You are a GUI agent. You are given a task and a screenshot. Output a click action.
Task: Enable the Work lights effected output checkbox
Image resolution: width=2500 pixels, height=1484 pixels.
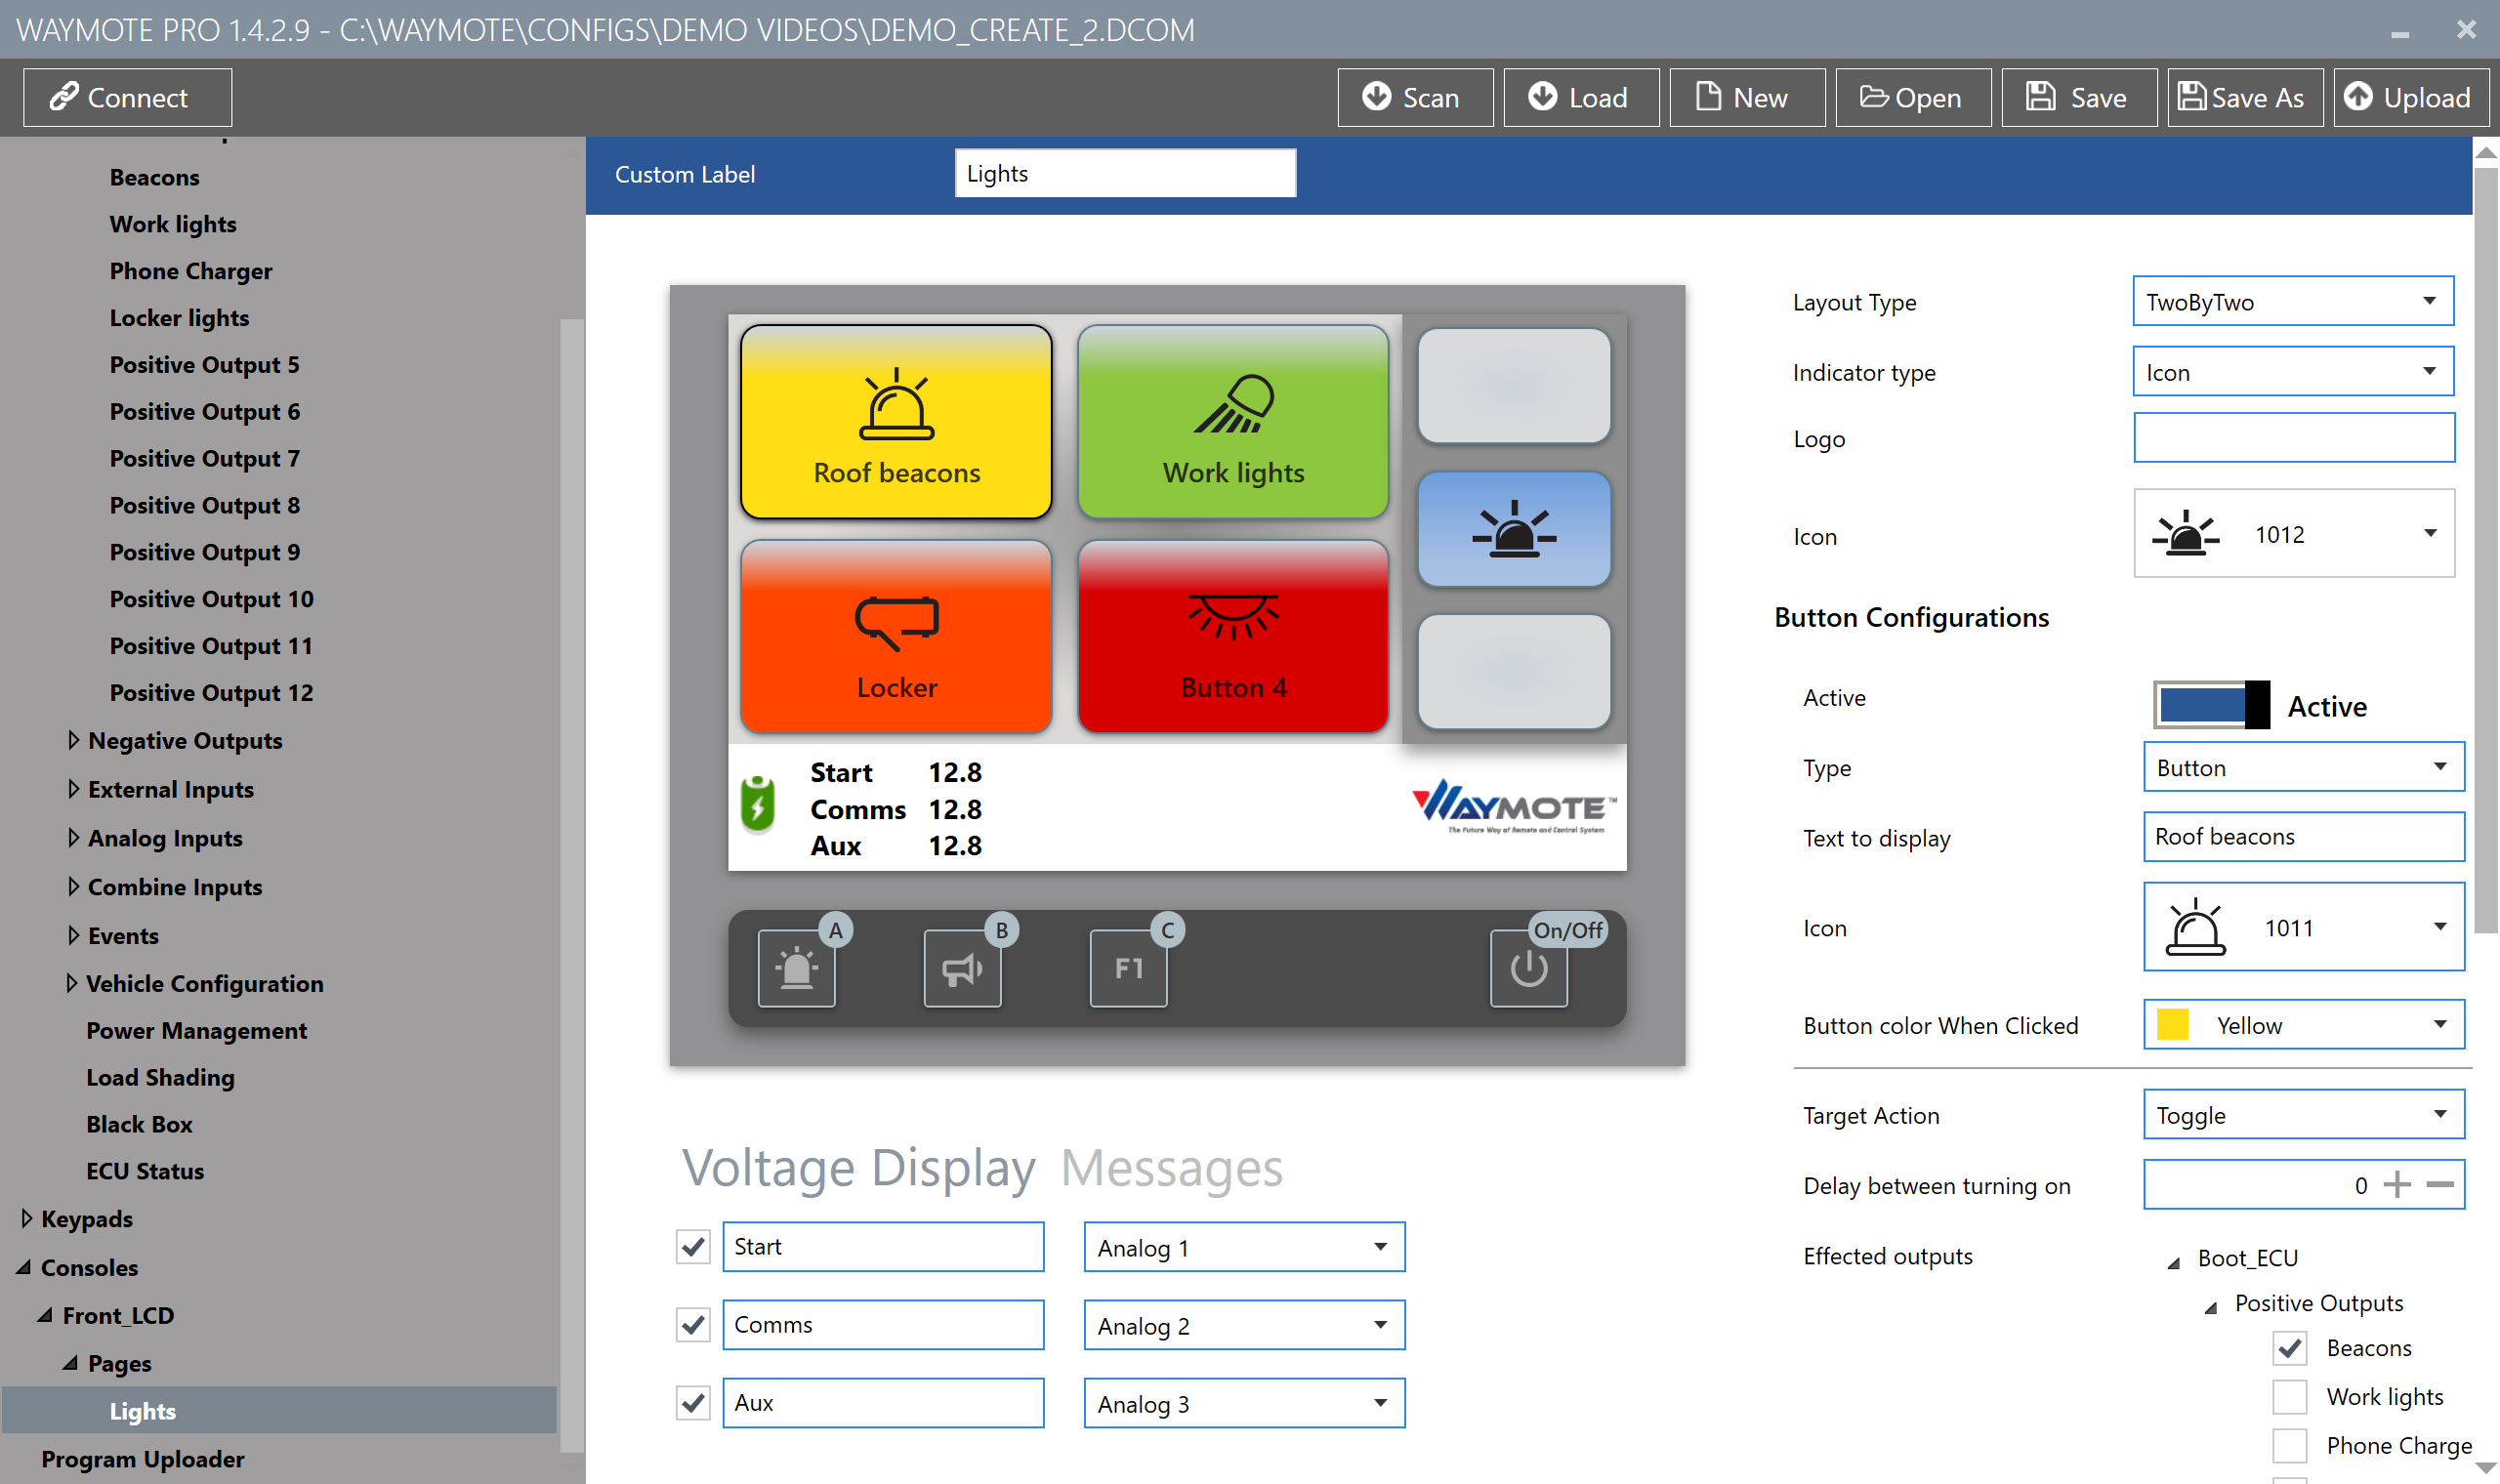click(2289, 1396)
